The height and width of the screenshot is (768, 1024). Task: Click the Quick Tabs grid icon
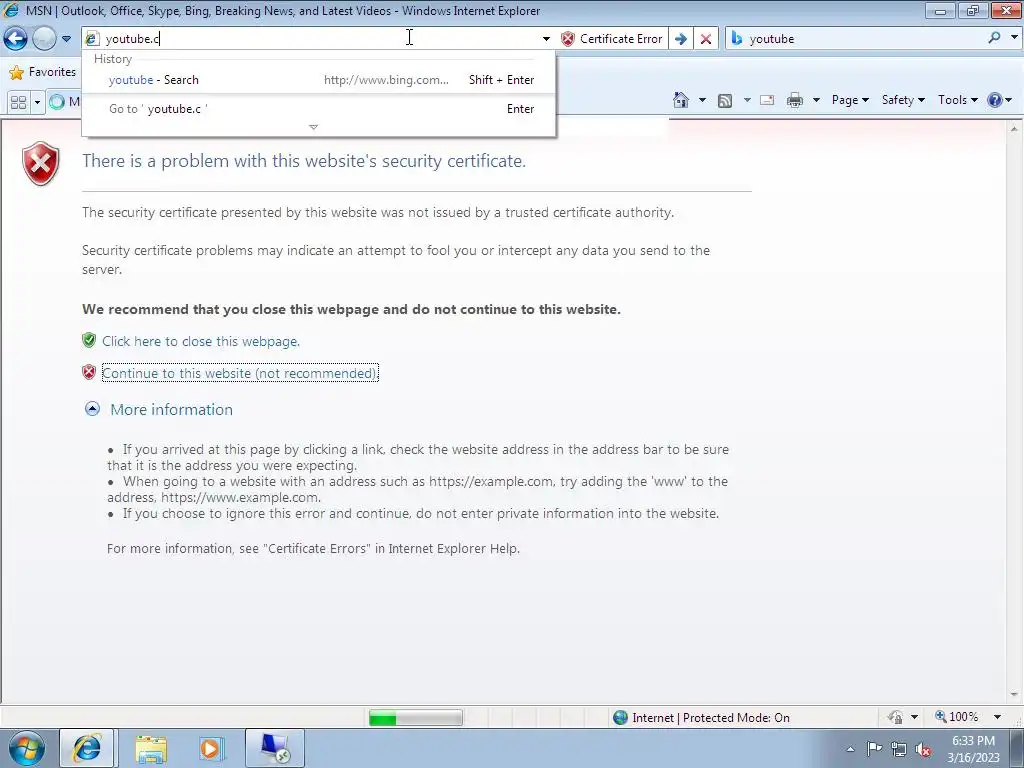(x=18, y=102)
